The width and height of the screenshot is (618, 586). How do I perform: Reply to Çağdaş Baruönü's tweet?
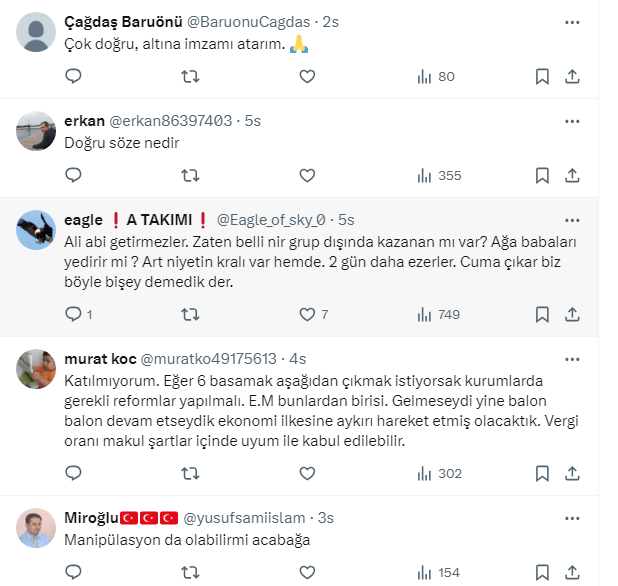tap(73, 76)
